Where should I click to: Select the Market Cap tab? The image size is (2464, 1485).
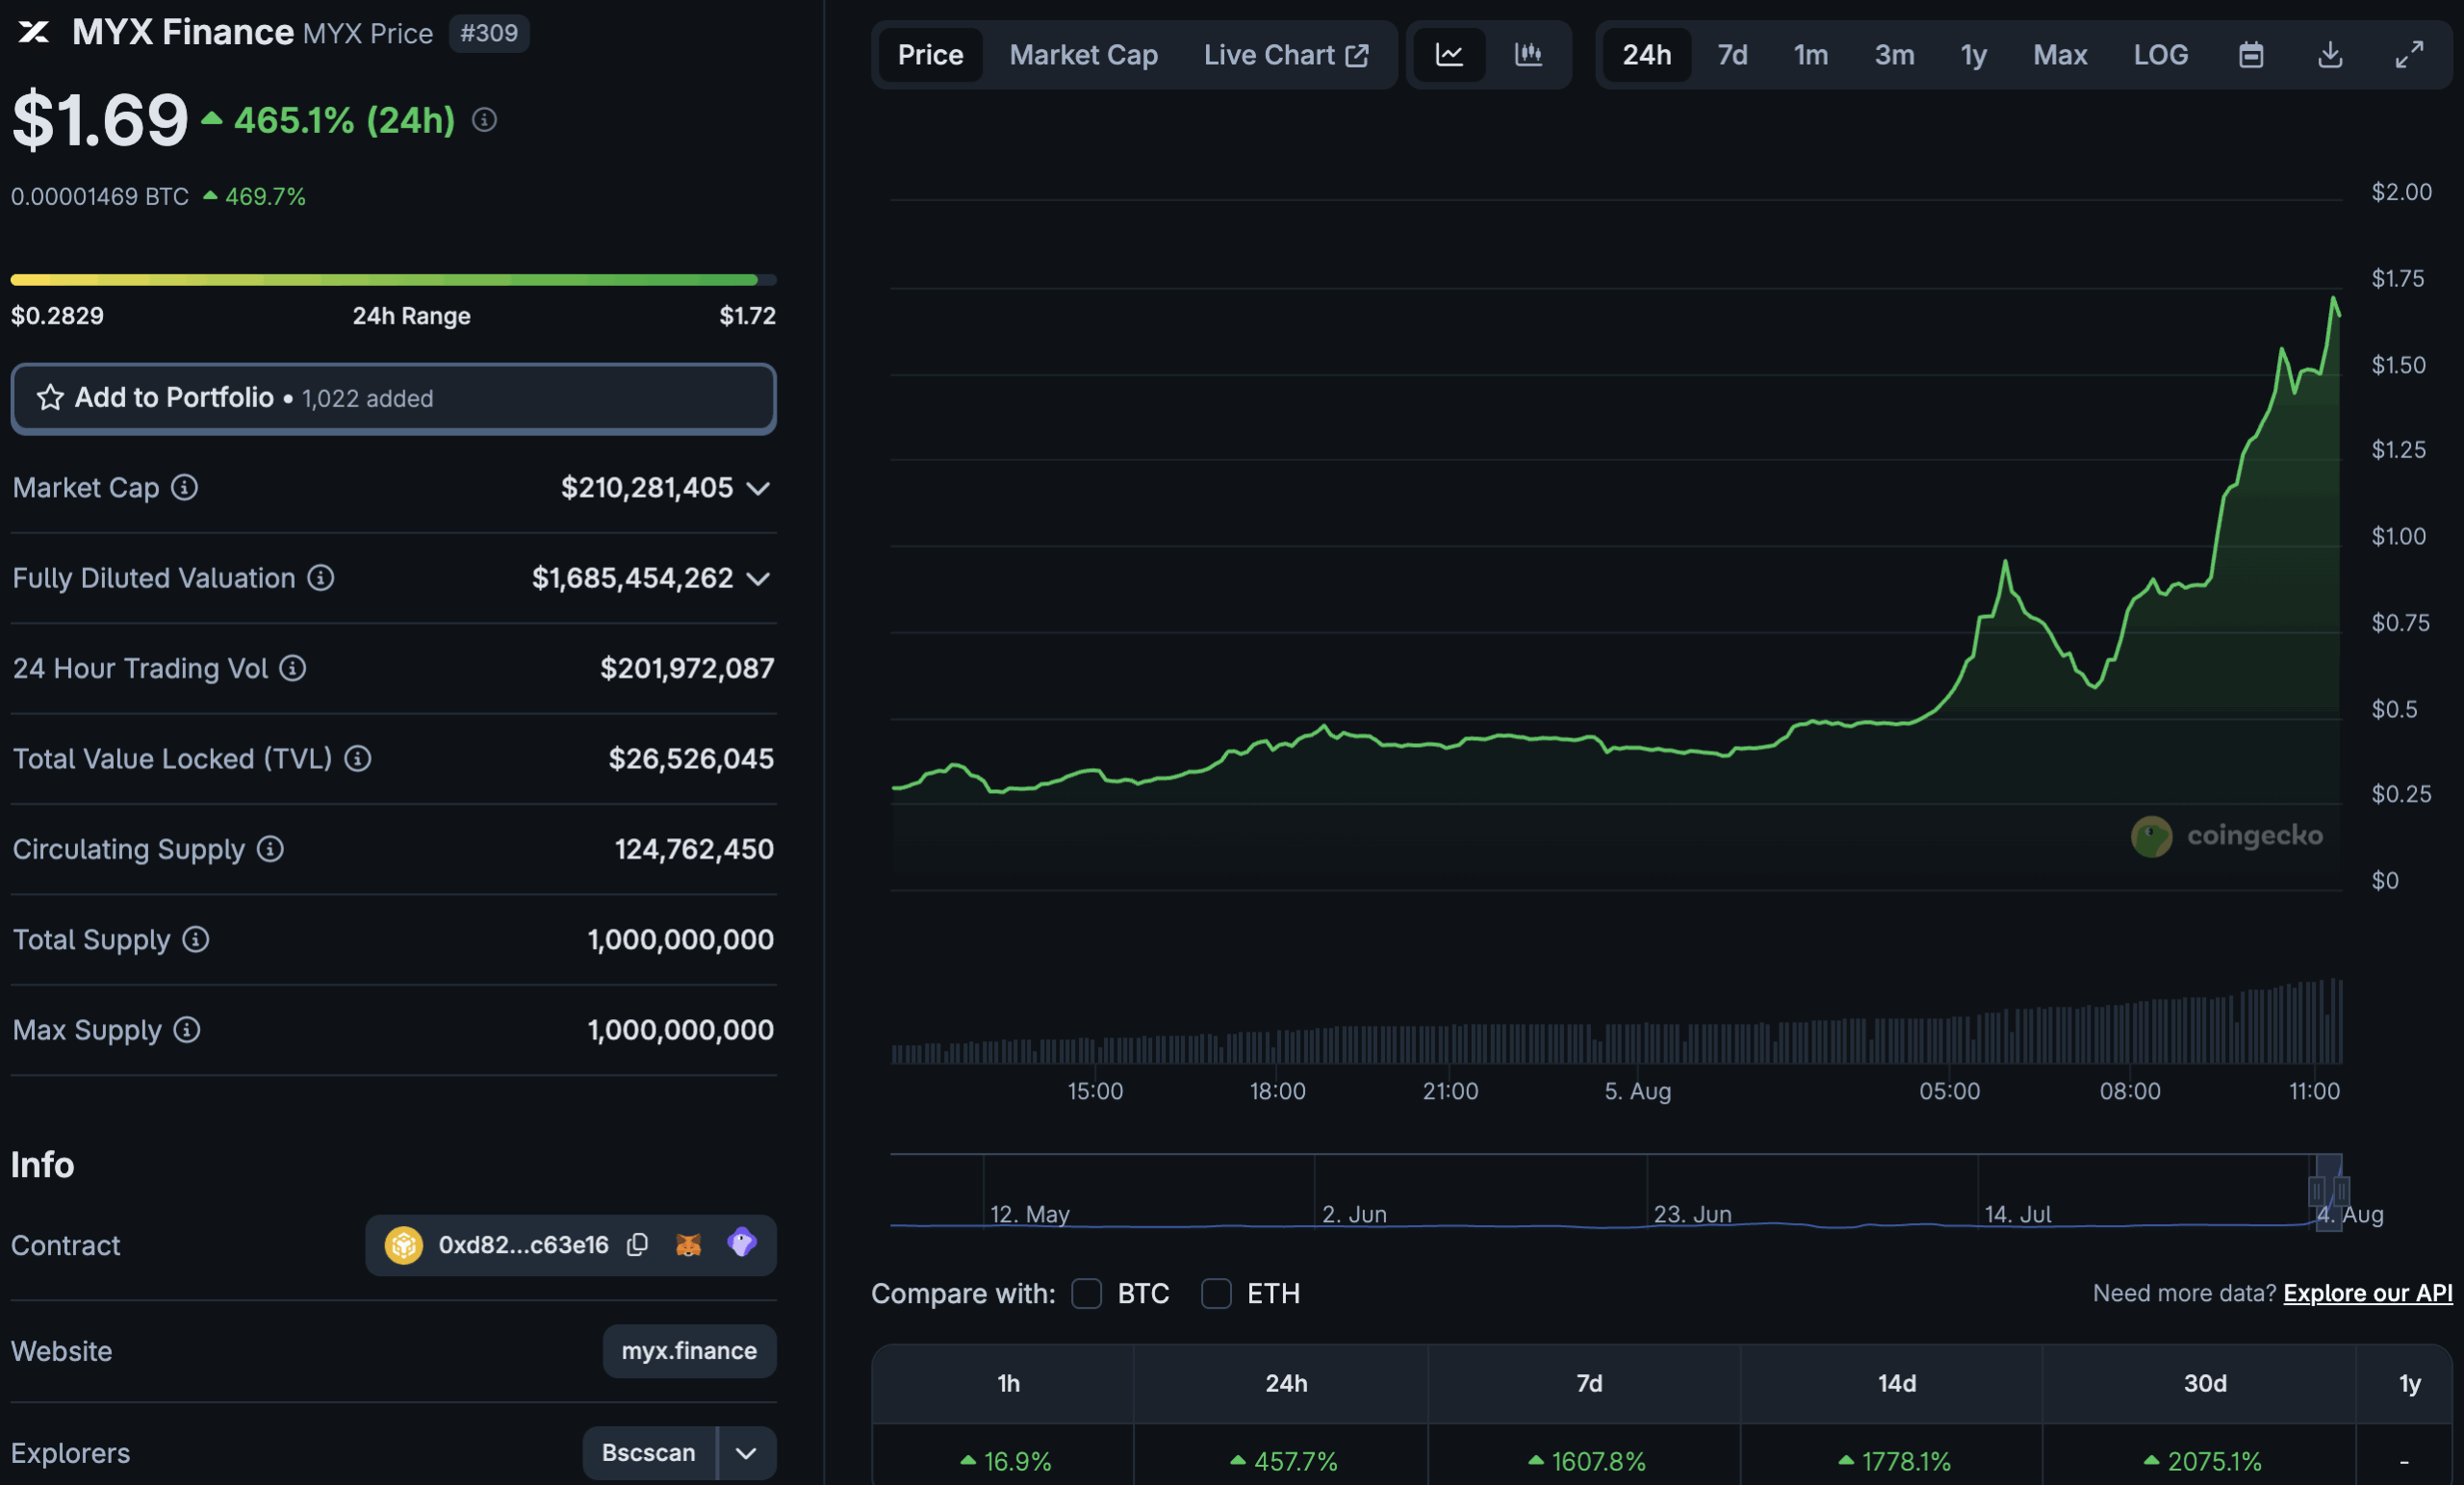point(1083,54)
